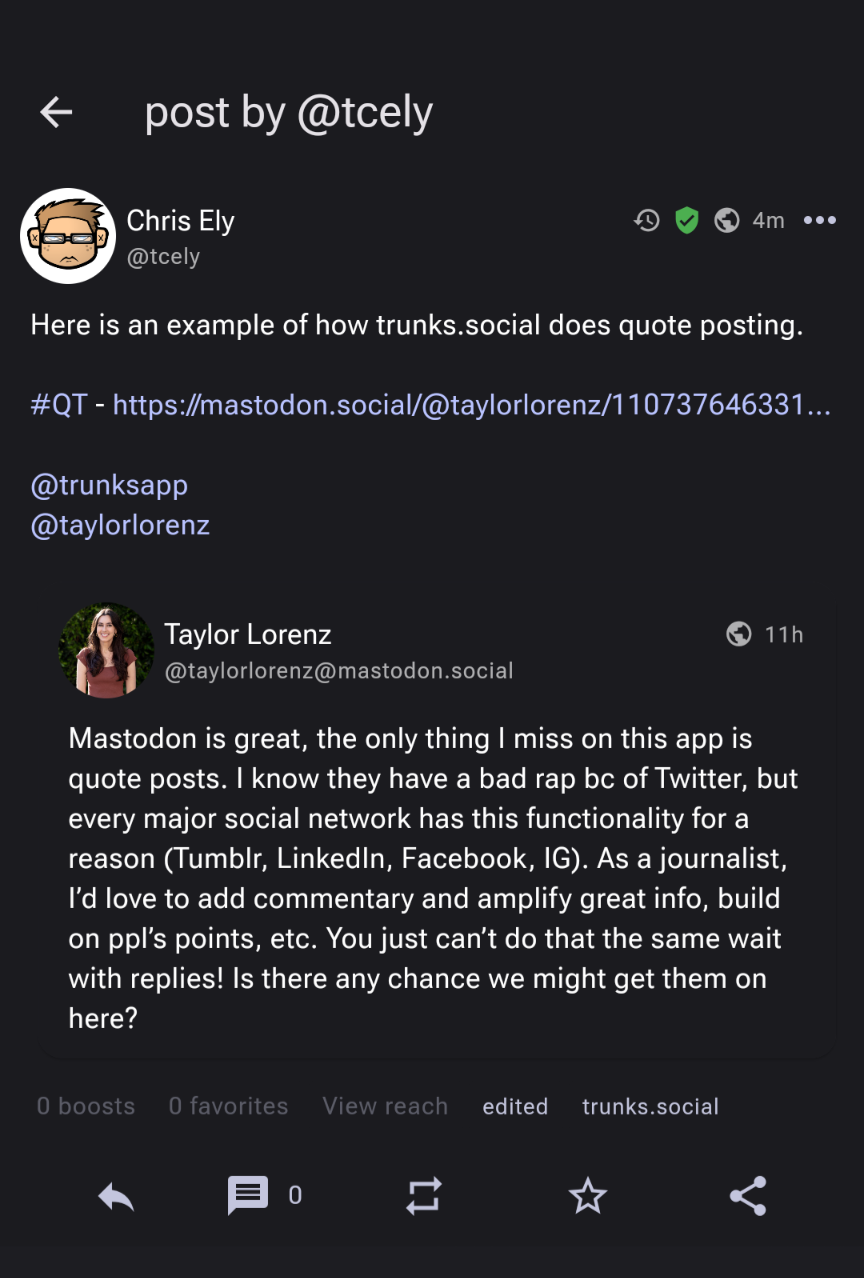Share the post using the share icon
This screenshot has height=1278, width=864.
pyautogui.click(x=747, y=1195)
